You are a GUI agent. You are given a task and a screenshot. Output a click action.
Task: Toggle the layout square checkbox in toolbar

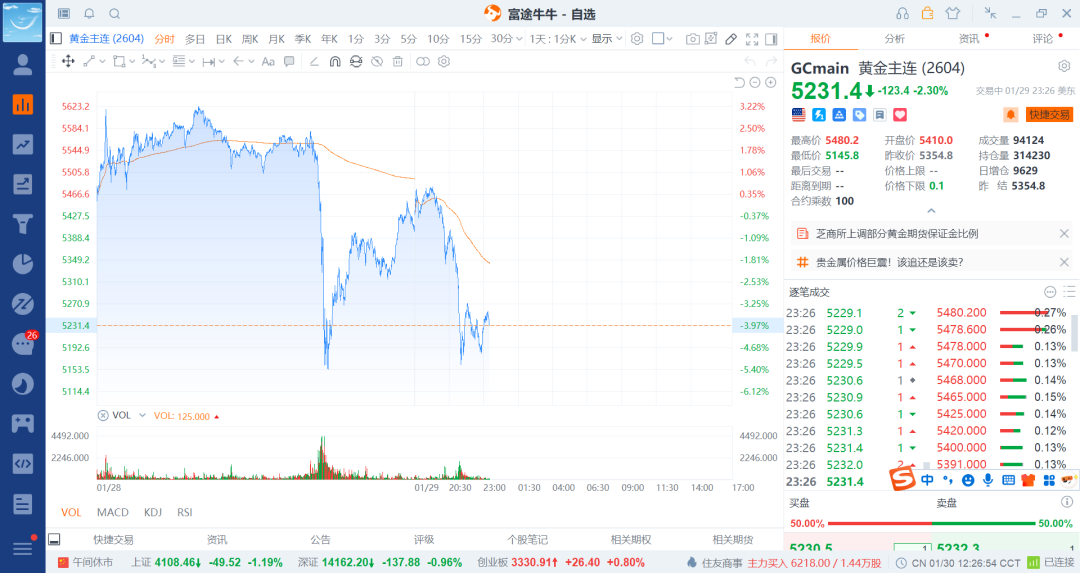pyautogui.click(x=658, y=39)
